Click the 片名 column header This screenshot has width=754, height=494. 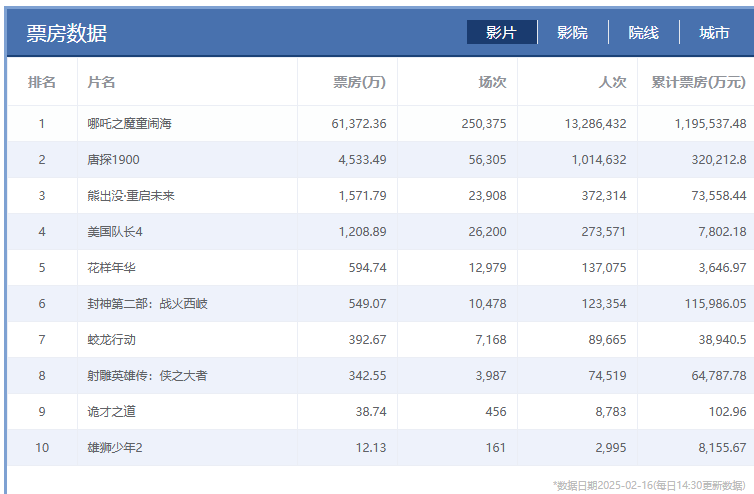pos(102,82)
